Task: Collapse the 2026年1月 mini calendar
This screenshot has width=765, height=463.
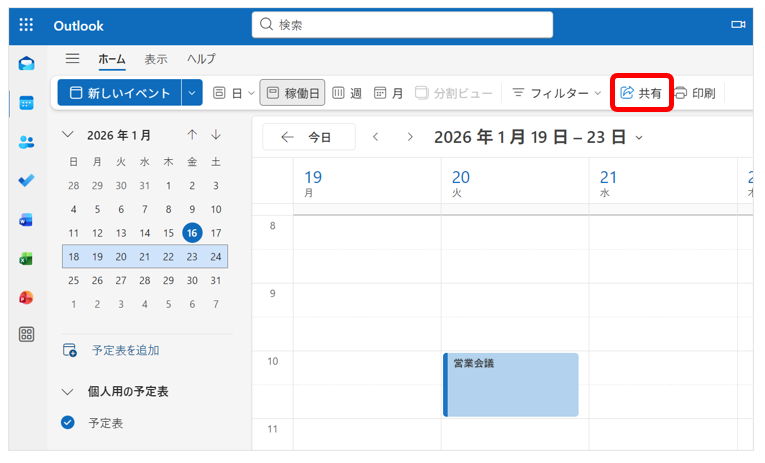Action: [x=68, y=135]
